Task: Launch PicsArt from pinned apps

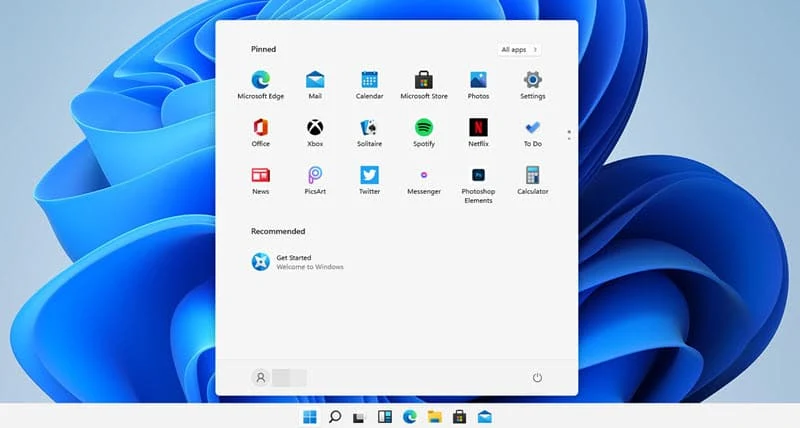Action: pyautogui.click(x=315, y=181)
